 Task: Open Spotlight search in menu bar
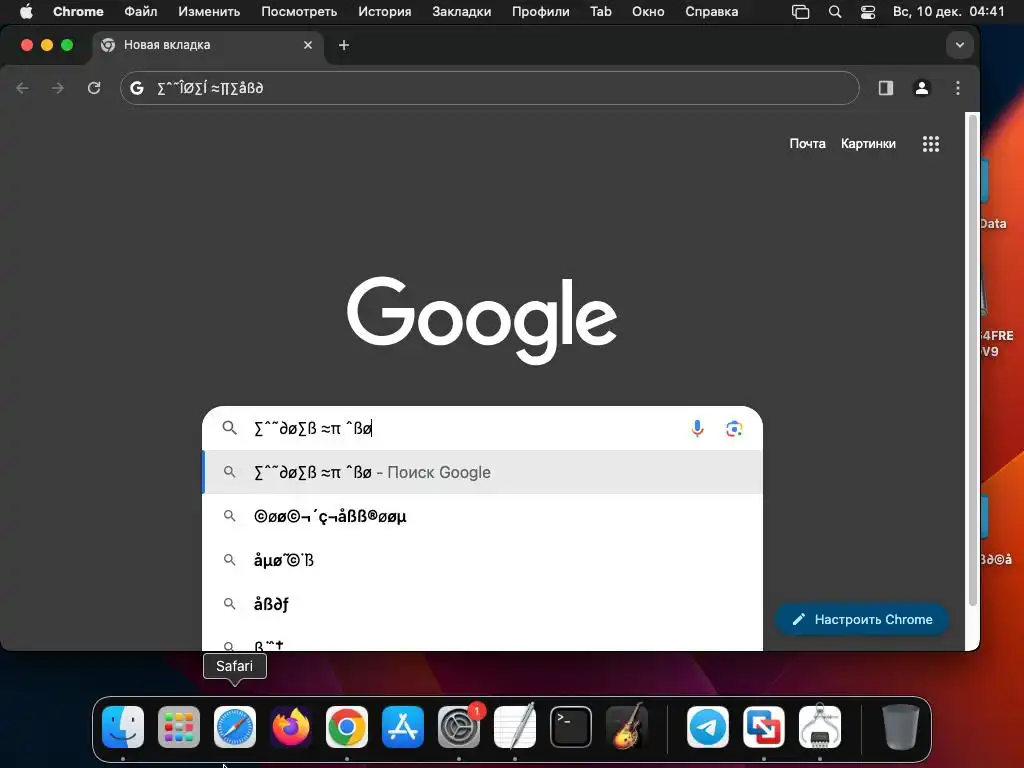[835, 12]
